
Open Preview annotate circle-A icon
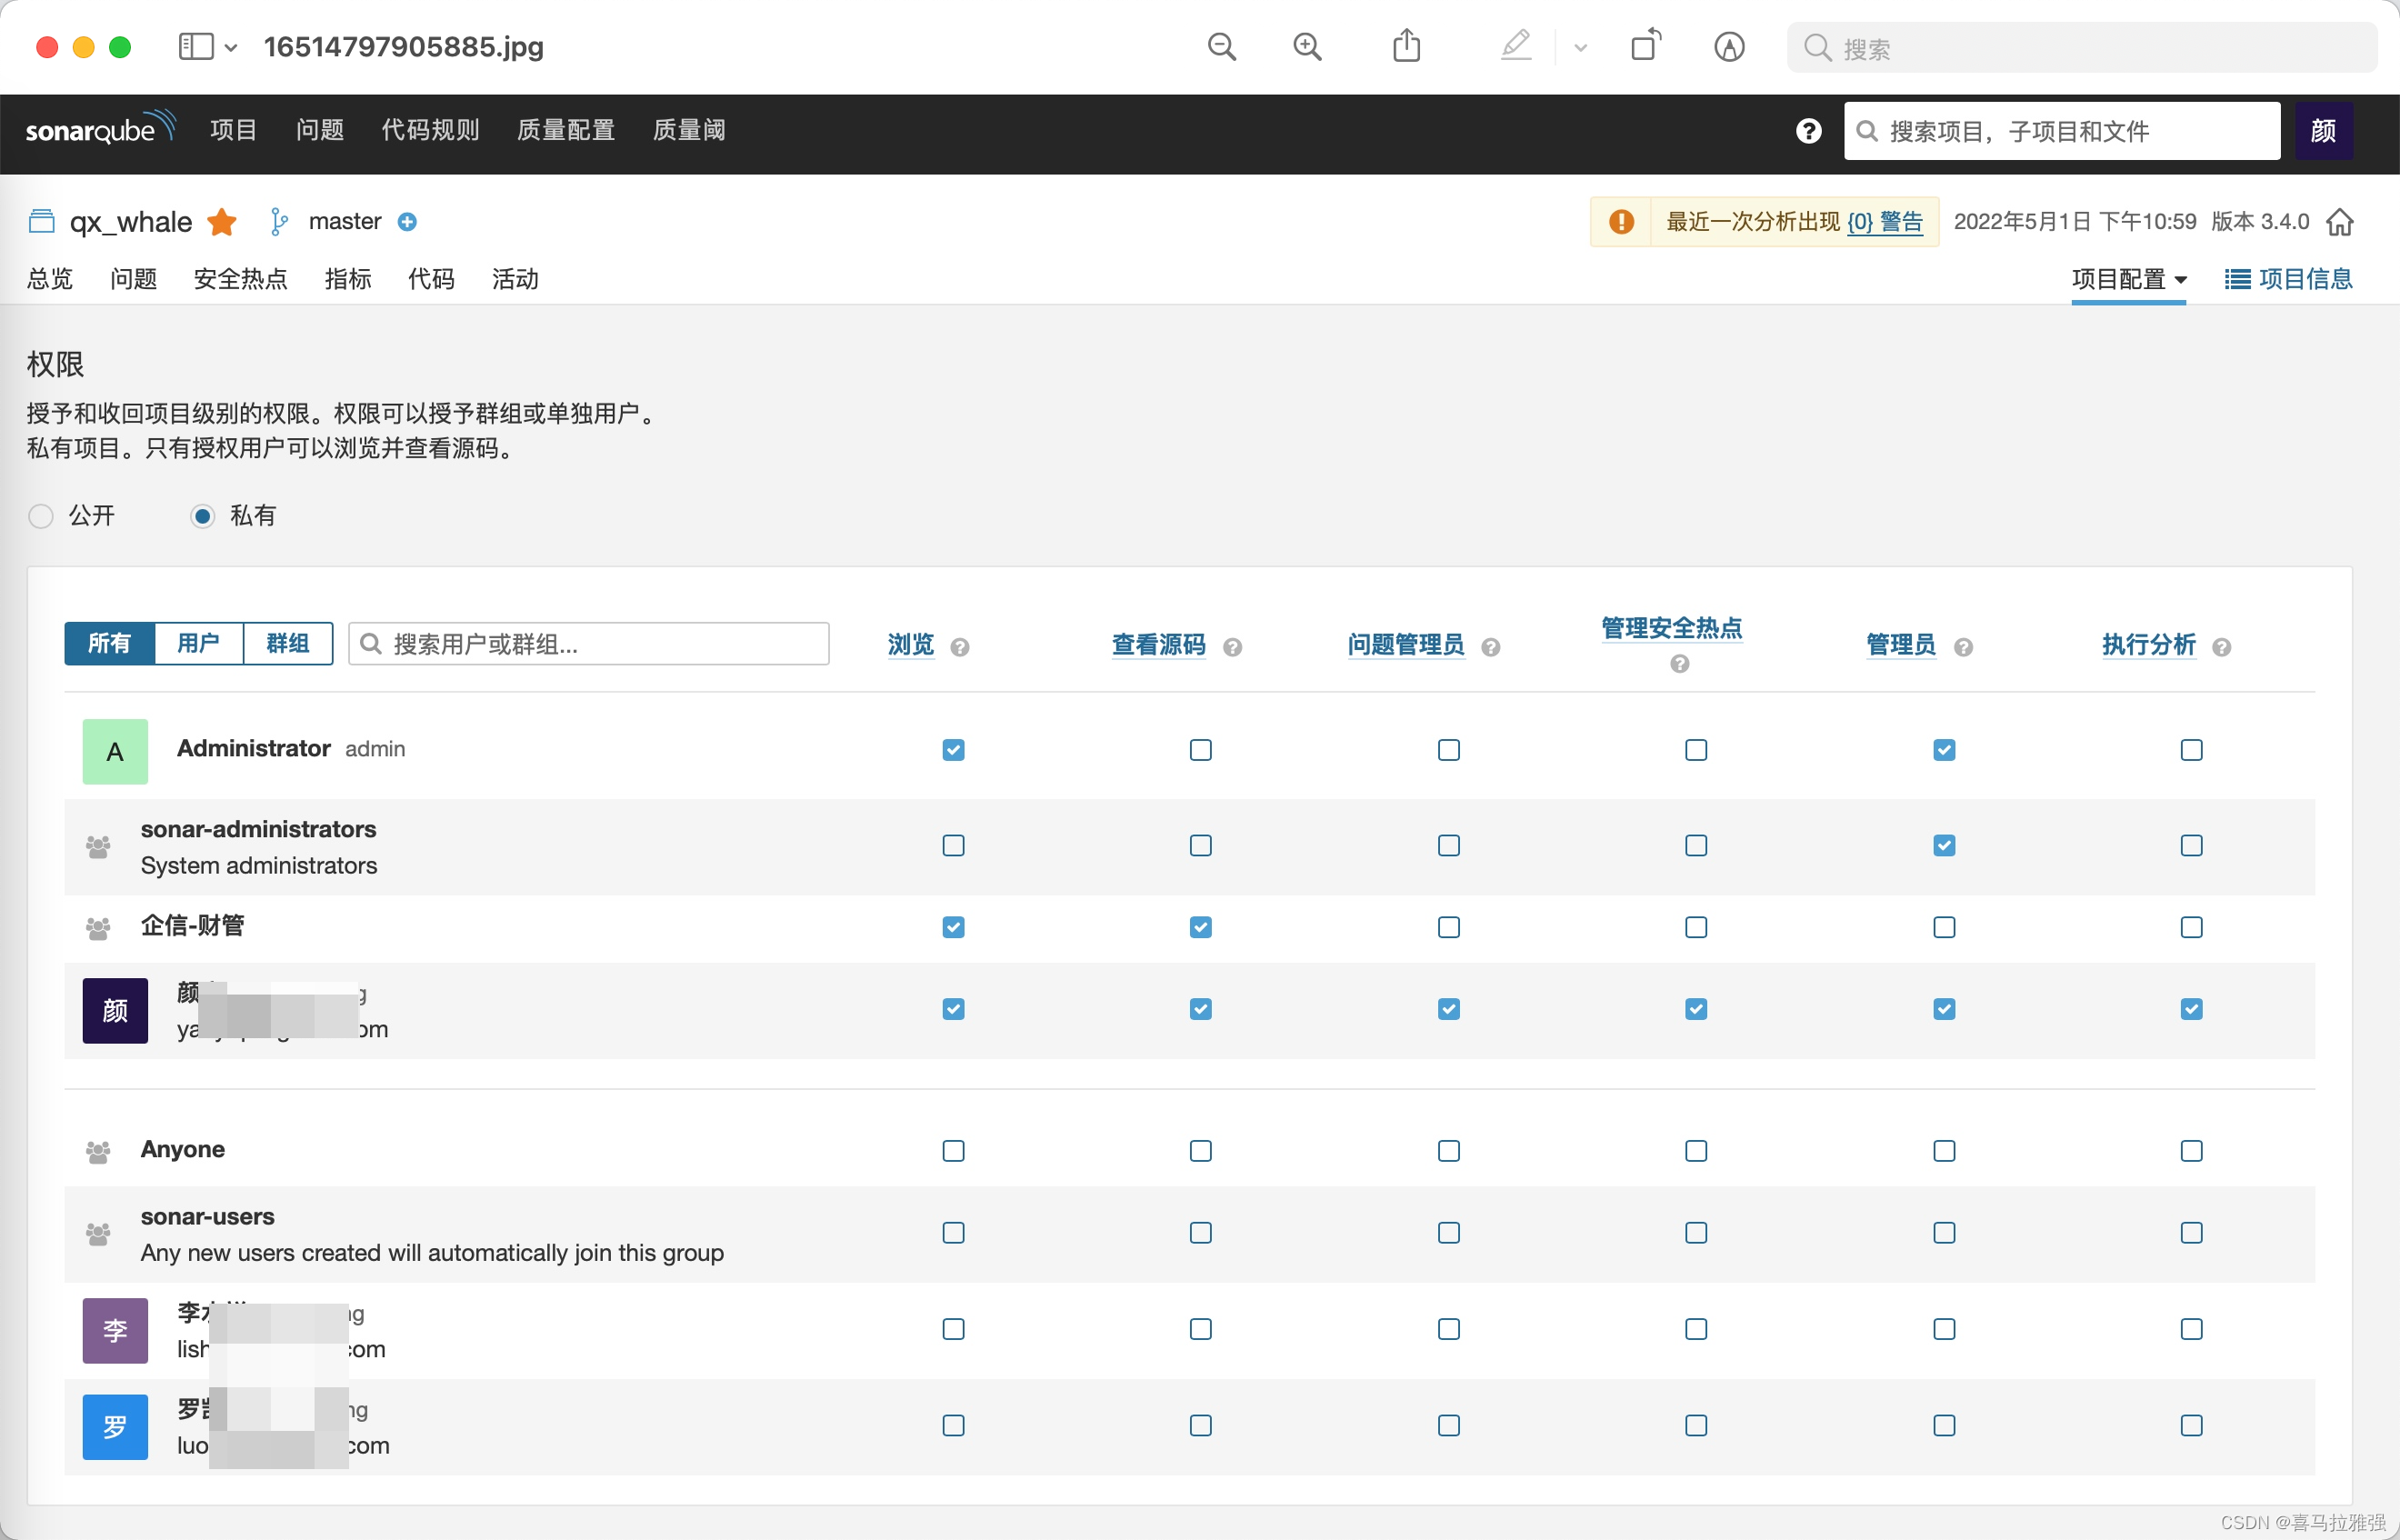point(1729,47)
